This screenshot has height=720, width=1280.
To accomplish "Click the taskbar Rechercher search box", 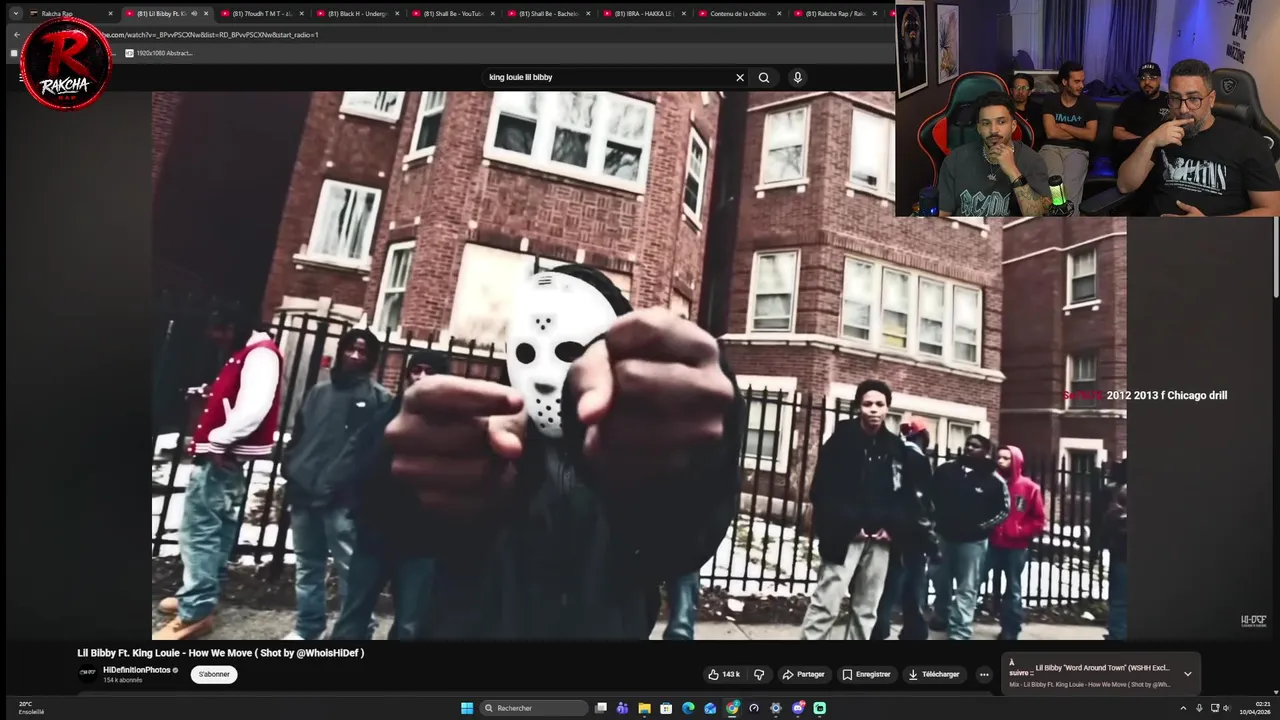I will [x=534, y=708].
